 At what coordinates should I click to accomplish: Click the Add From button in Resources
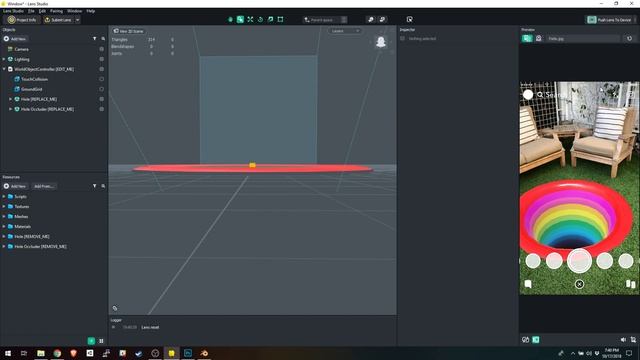click(x=44, y=186)
